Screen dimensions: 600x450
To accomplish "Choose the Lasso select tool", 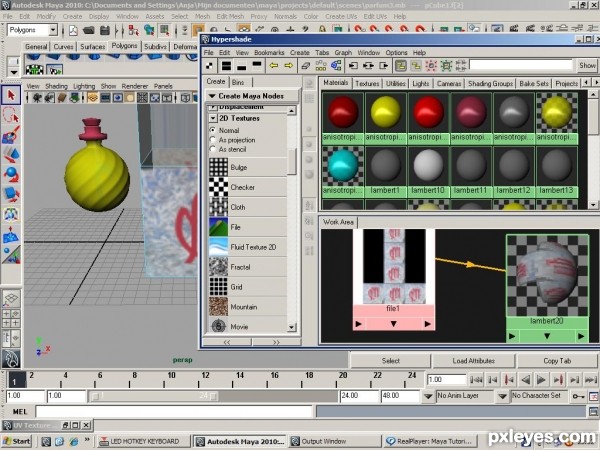I will (x=11, y=115).
